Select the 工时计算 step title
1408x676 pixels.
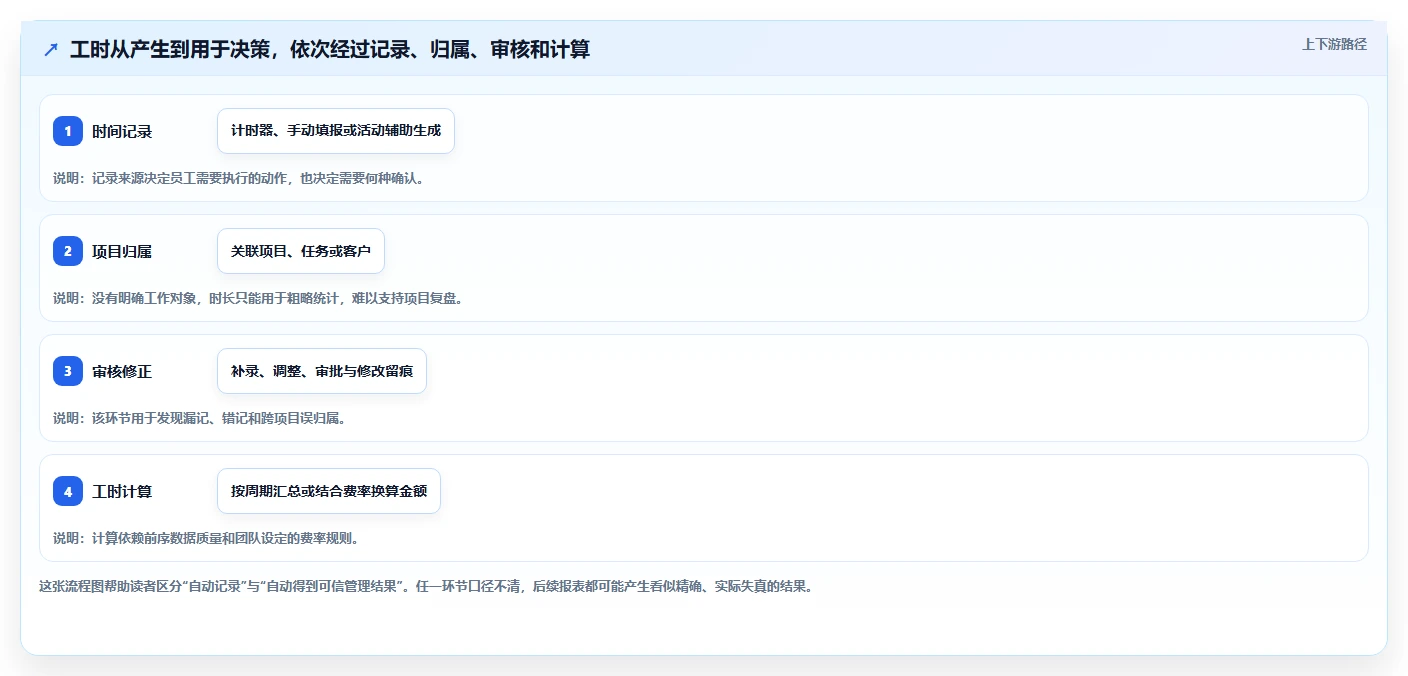[x=122, y=491]
